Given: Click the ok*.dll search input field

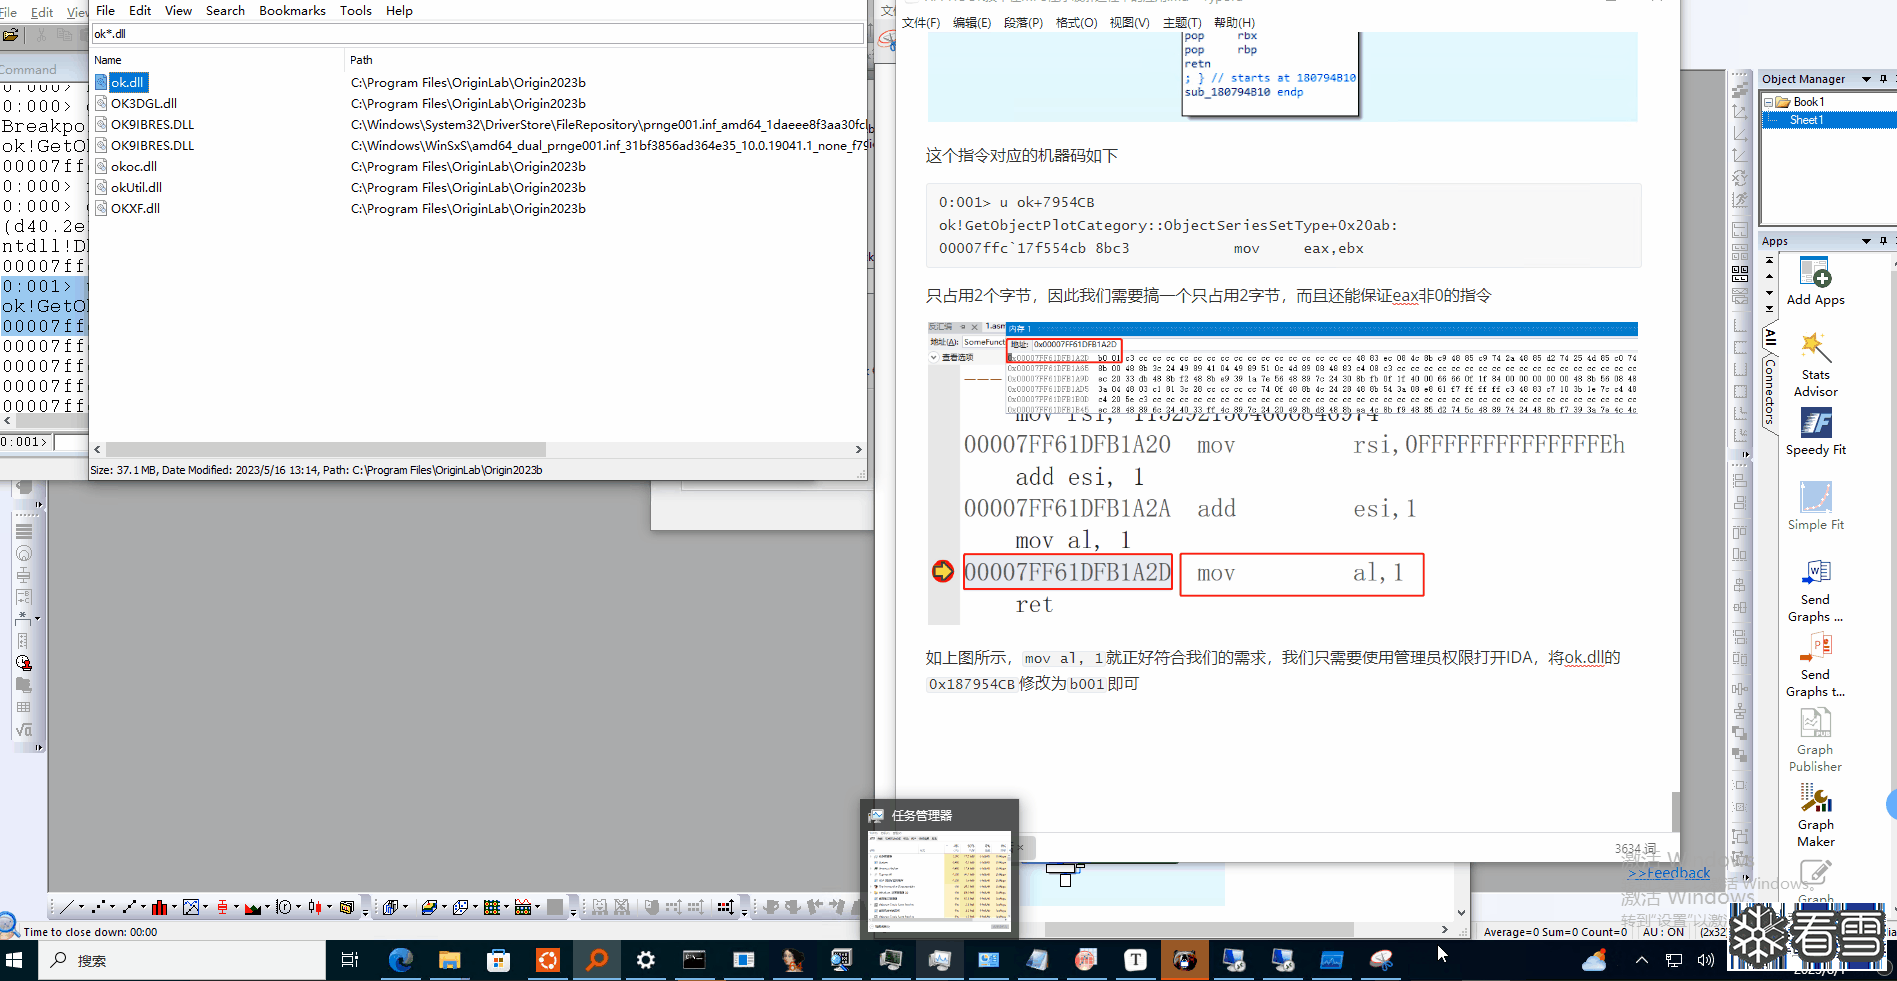Looking at the screenshot, I should (477, 34).
